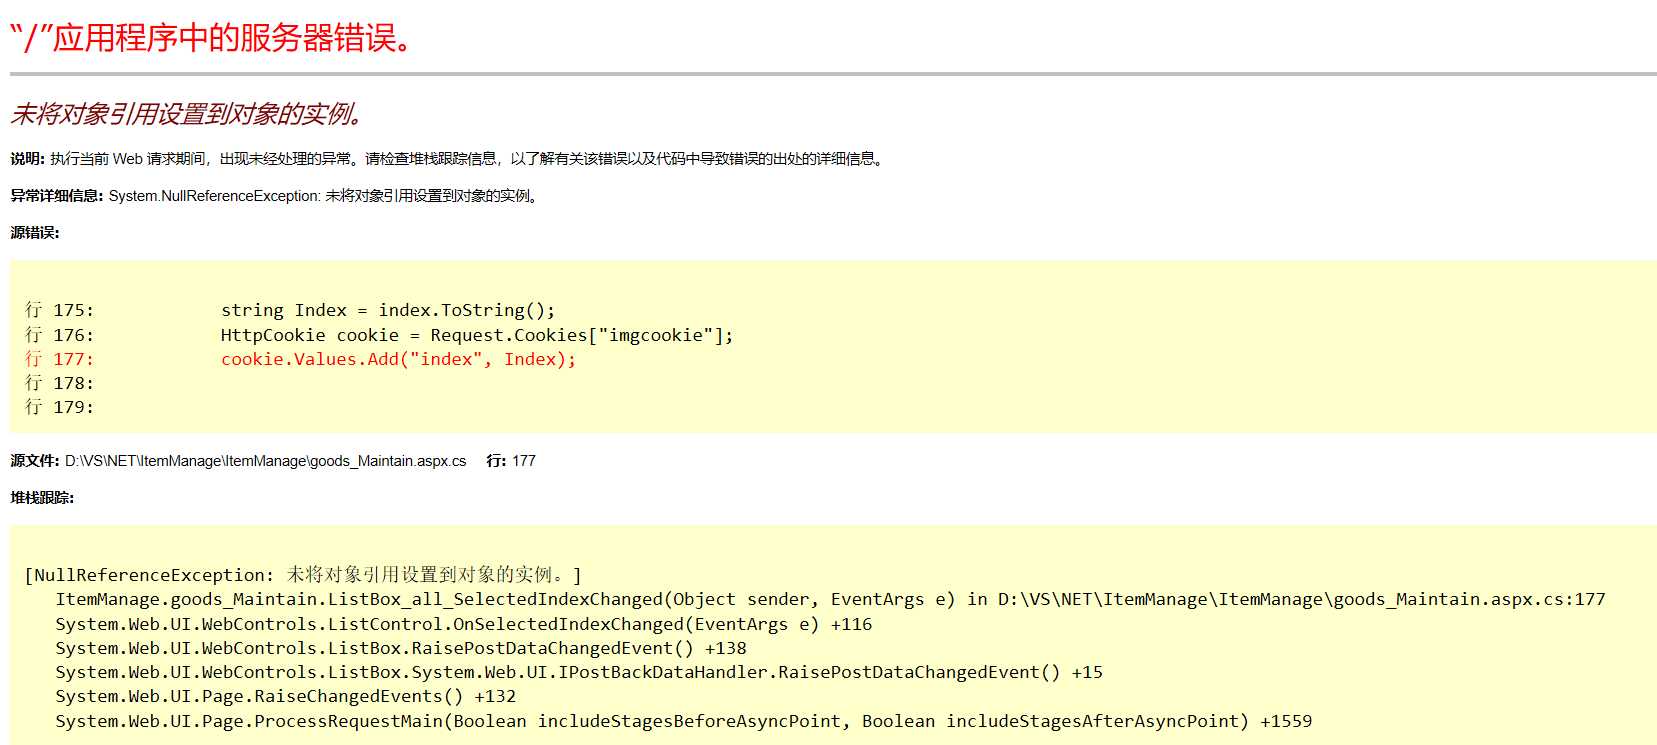Click the 行: 177 line number indicator
The image size is (1657, 745).
pos(511,461)
